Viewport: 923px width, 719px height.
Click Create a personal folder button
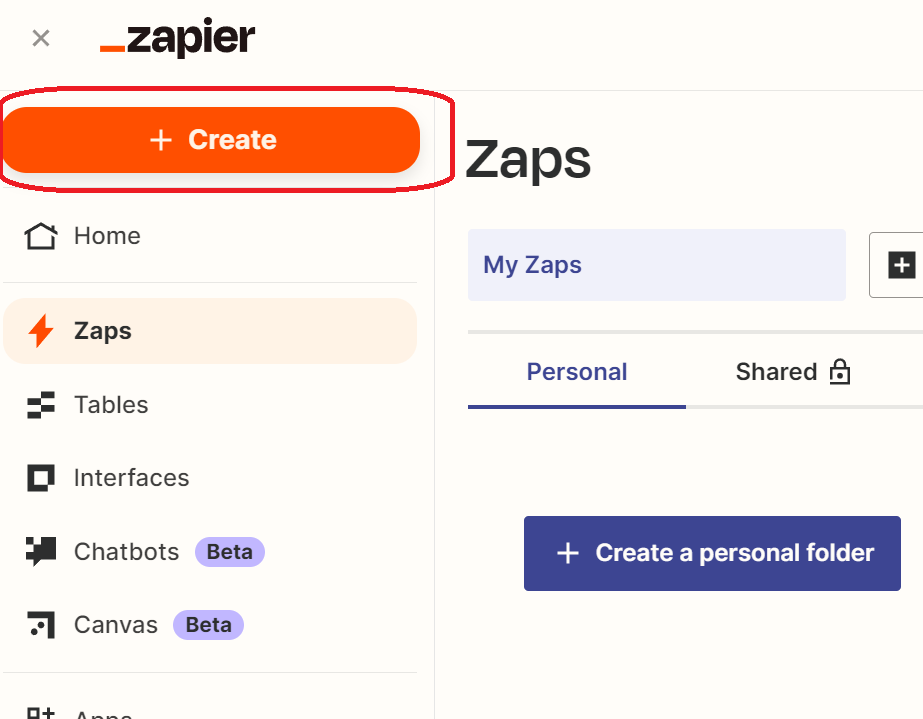tap(712, 553)
